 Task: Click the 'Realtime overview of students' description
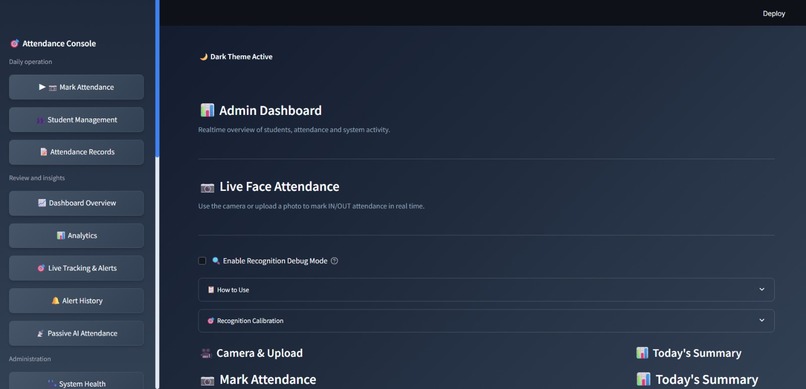coord(294,130)
